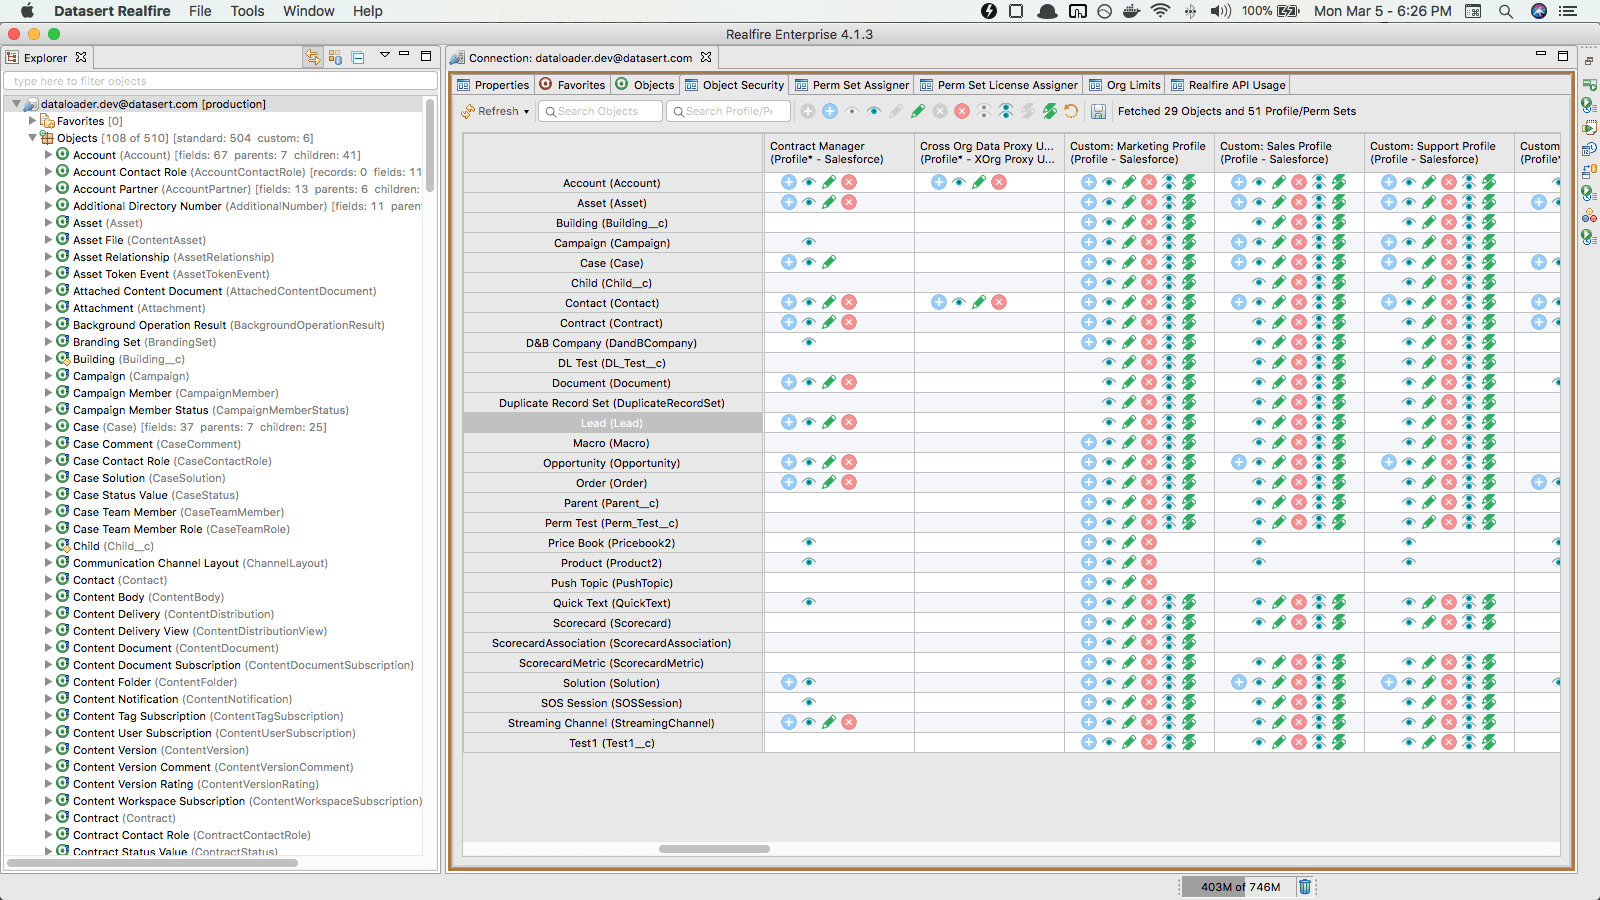
Task: Click the security table horizontal scrollbar thumb
Action: [x=714, y=849]
